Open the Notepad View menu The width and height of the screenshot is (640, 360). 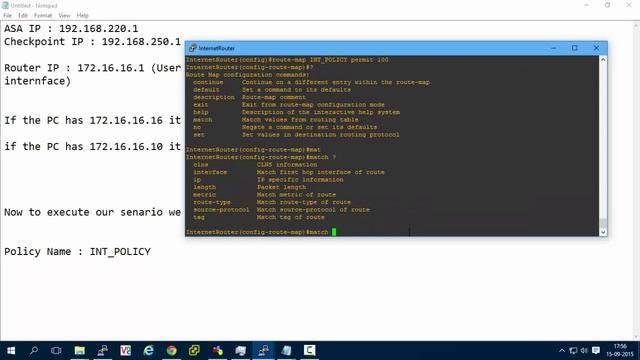click(x=64, y=16)
